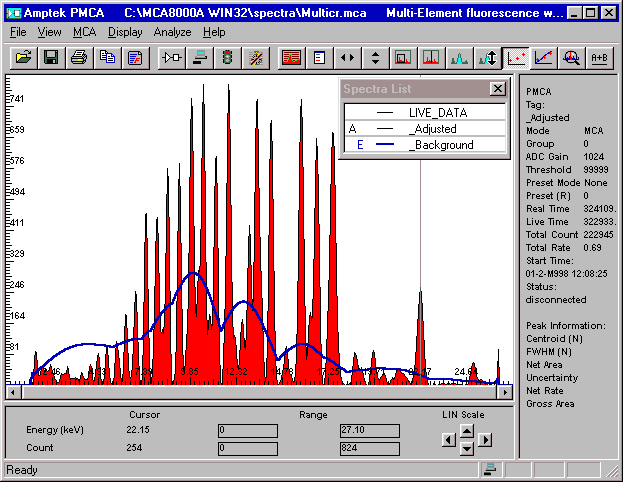Viewport: 623px width, 482px height.
Task: Click the red spectrum display icon
Action: pos(291,58)
